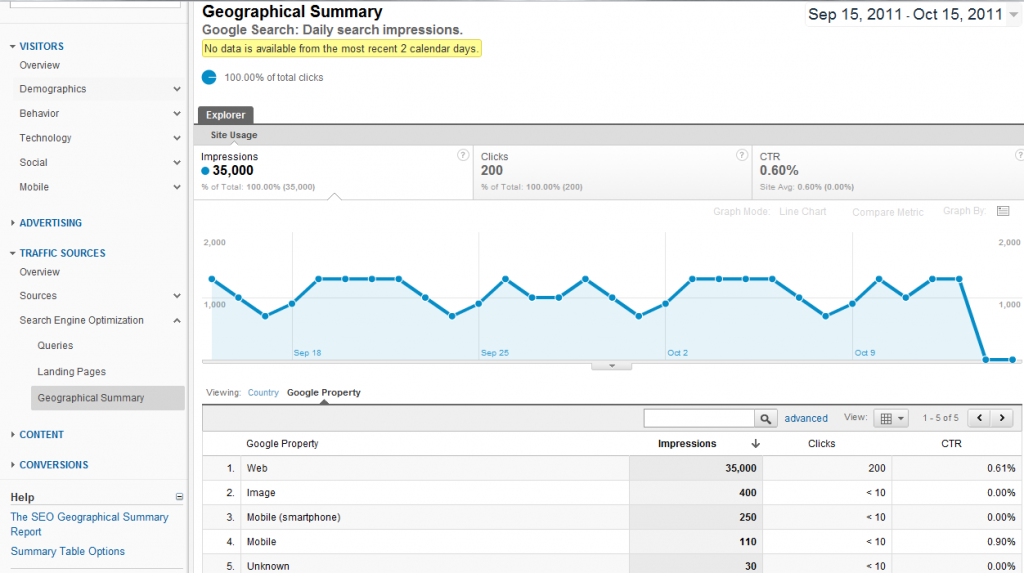Viewport: 1024px width, 573px height.
Task: Sort table by CTR column header
Action: pos(951,444)
